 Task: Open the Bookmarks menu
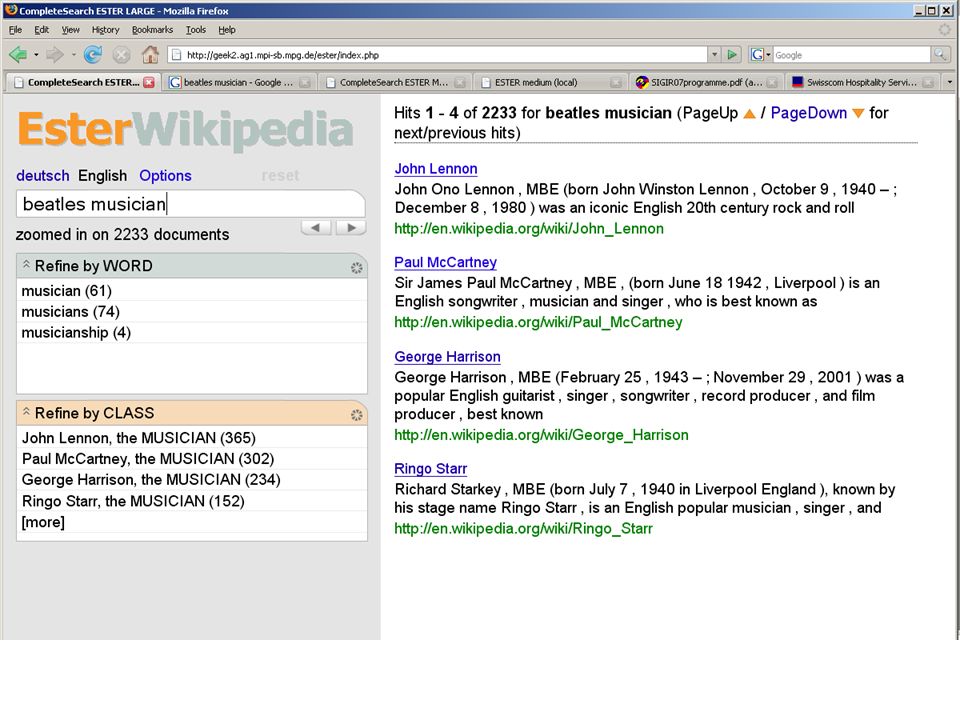152,29
